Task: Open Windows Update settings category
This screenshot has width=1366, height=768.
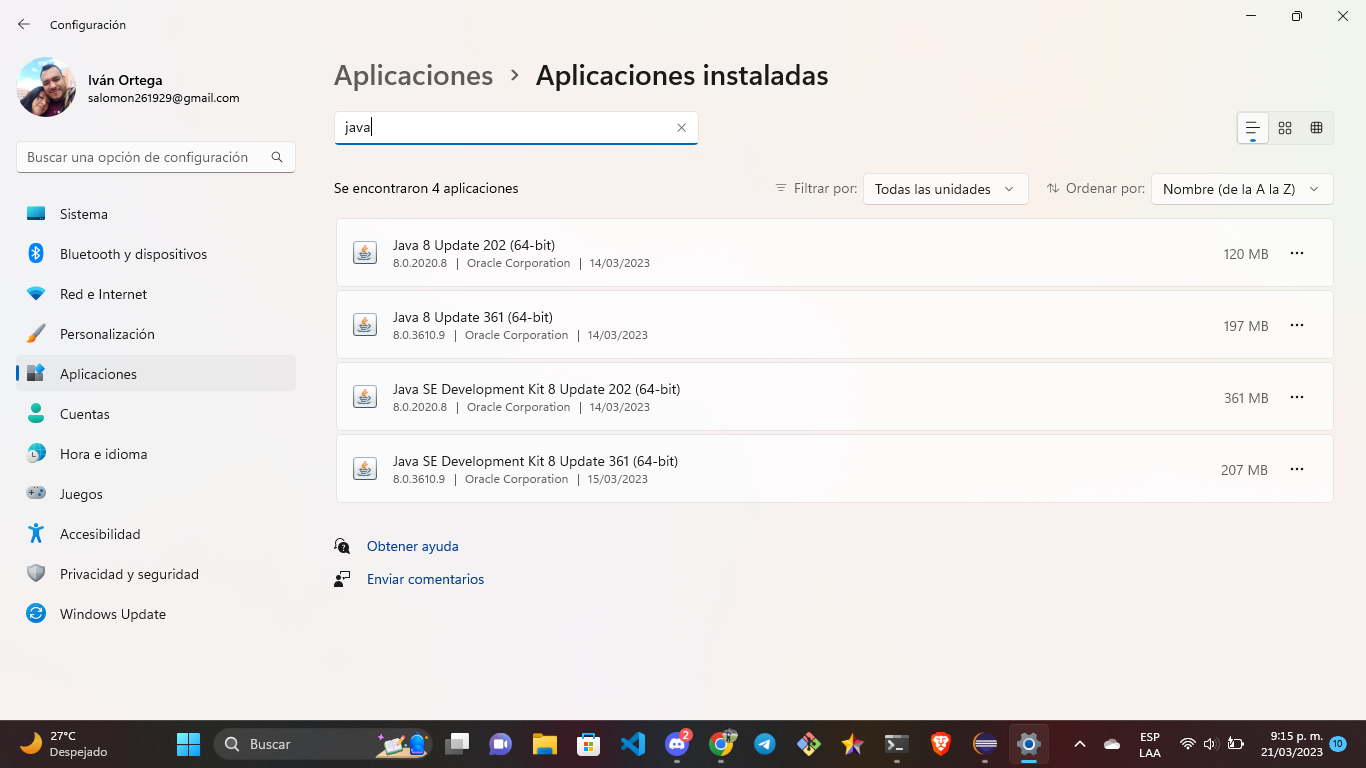Action: (156, 614)
